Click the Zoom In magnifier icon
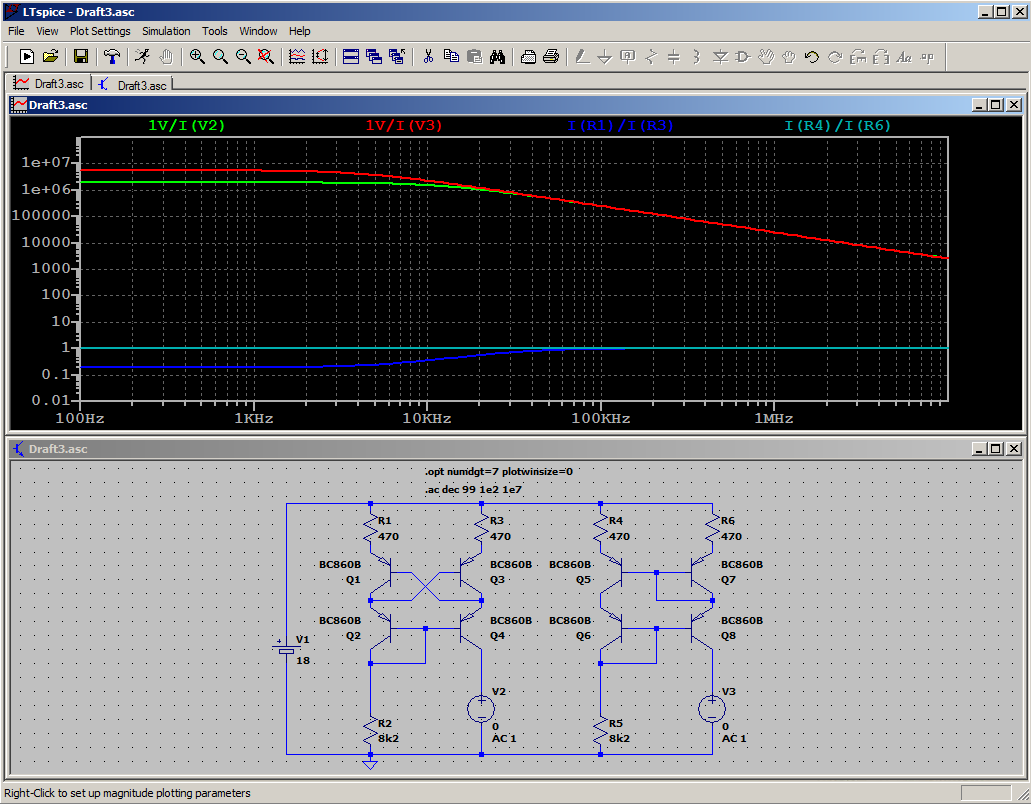1031x804 pixels. 197,57
